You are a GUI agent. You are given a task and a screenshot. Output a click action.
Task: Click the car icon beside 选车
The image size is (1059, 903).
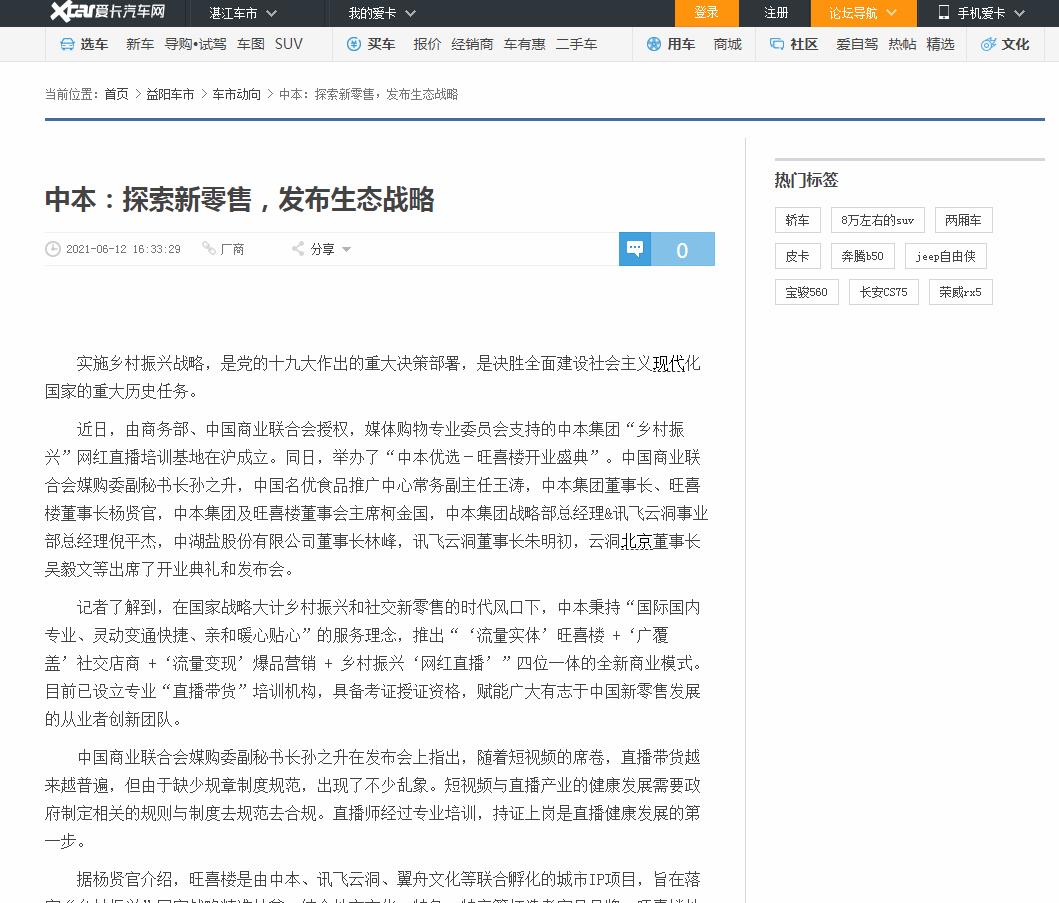(x=68, y=45)
